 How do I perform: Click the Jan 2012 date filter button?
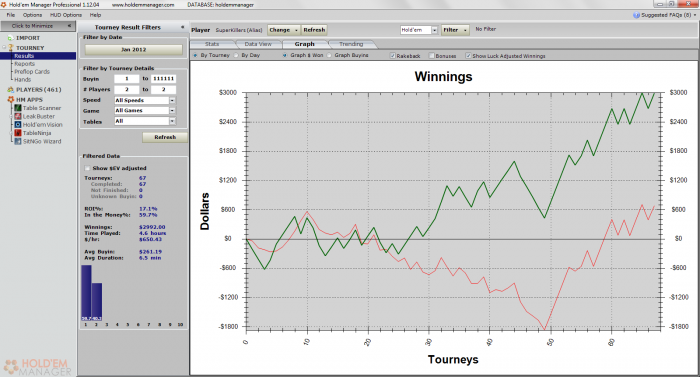tap(133, 50)
